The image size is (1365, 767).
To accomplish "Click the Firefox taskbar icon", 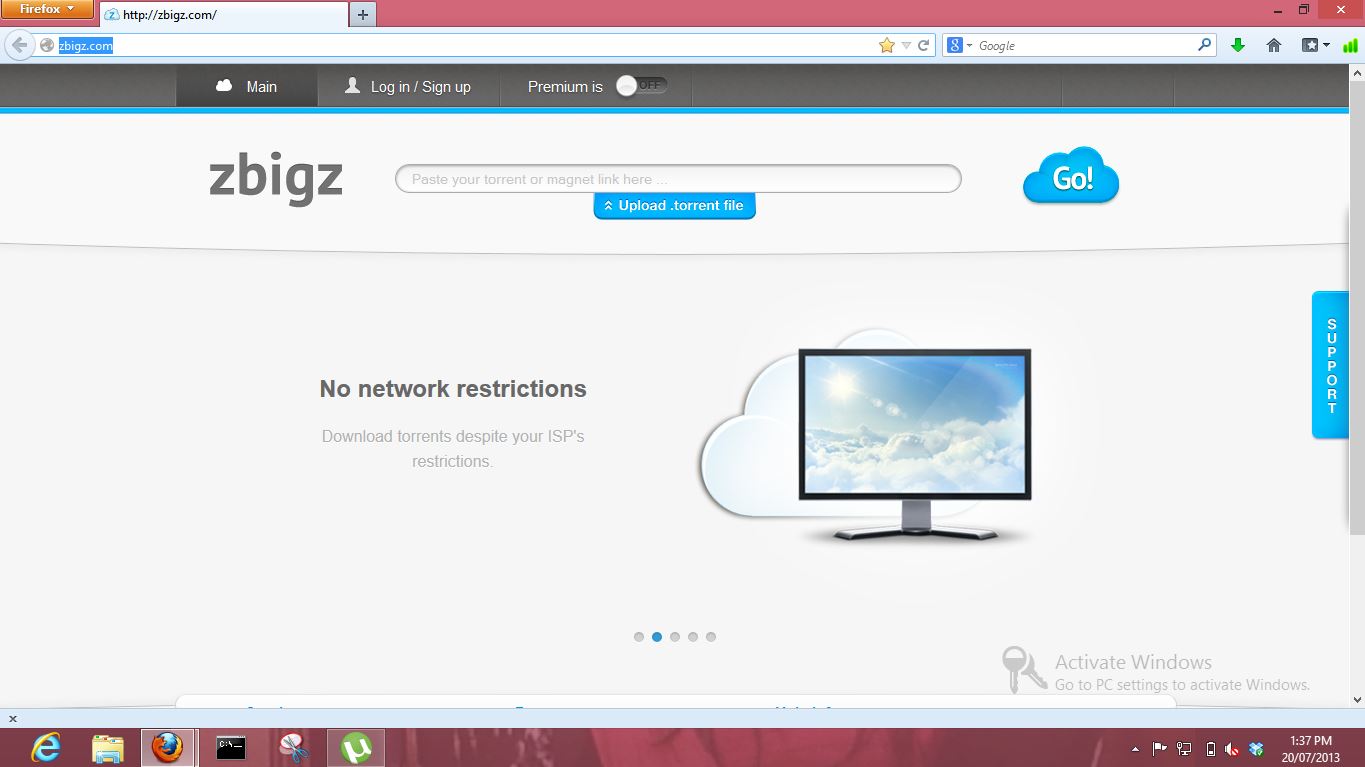I will tap(168, 747).
